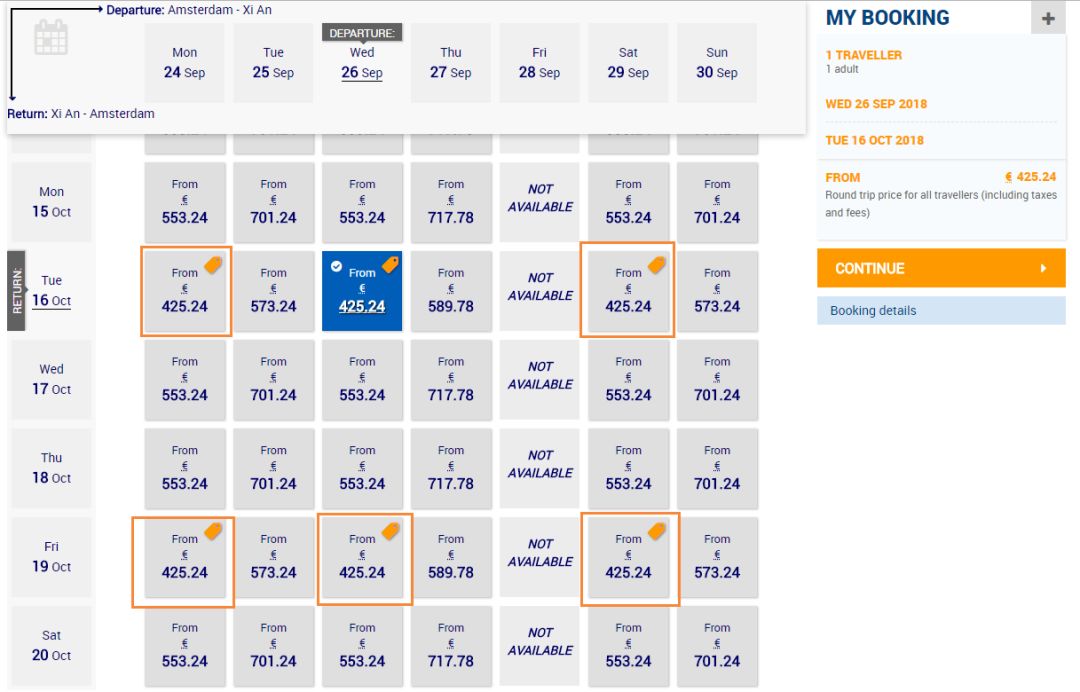
Task: Select the Wed 26 Sep departure column
Action: (362, 63)
